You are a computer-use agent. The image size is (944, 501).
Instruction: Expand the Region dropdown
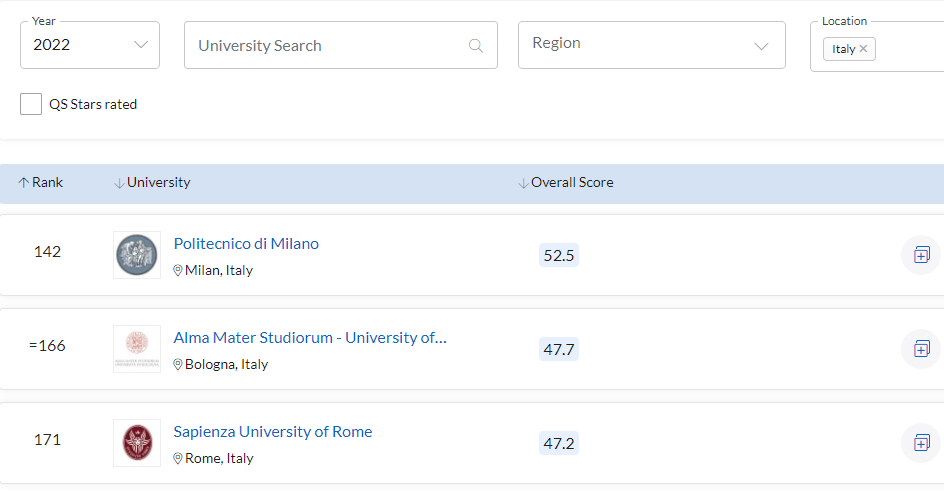click(651, 45)
